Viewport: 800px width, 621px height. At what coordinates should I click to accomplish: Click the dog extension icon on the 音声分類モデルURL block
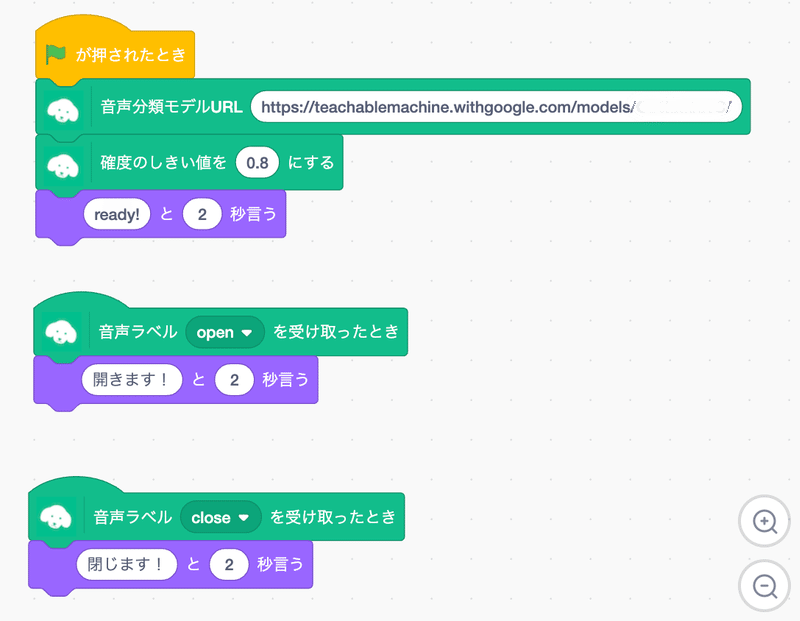tap(64, 107)
